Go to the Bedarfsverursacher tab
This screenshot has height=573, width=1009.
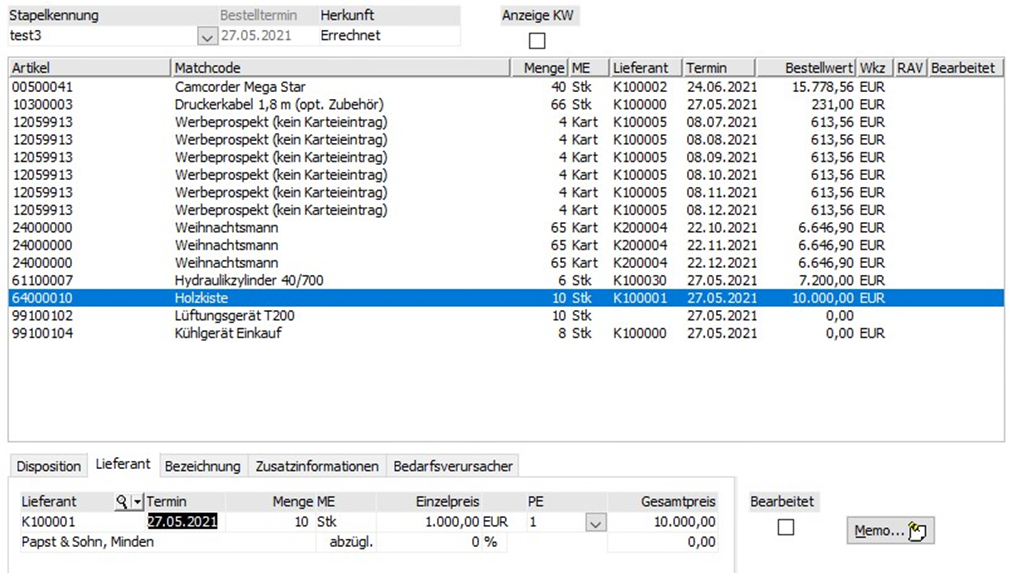click(x=453, y=466)
